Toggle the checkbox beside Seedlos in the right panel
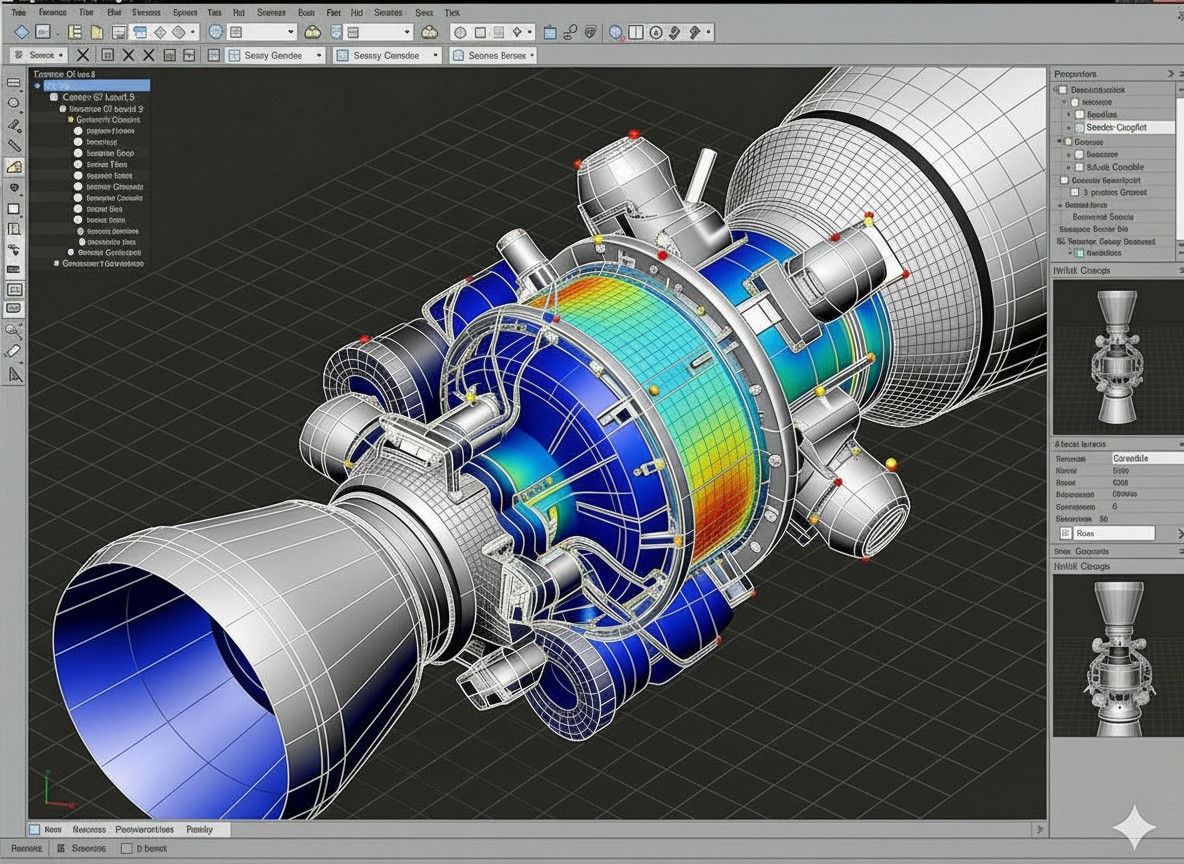 [x=1080, y=115]
